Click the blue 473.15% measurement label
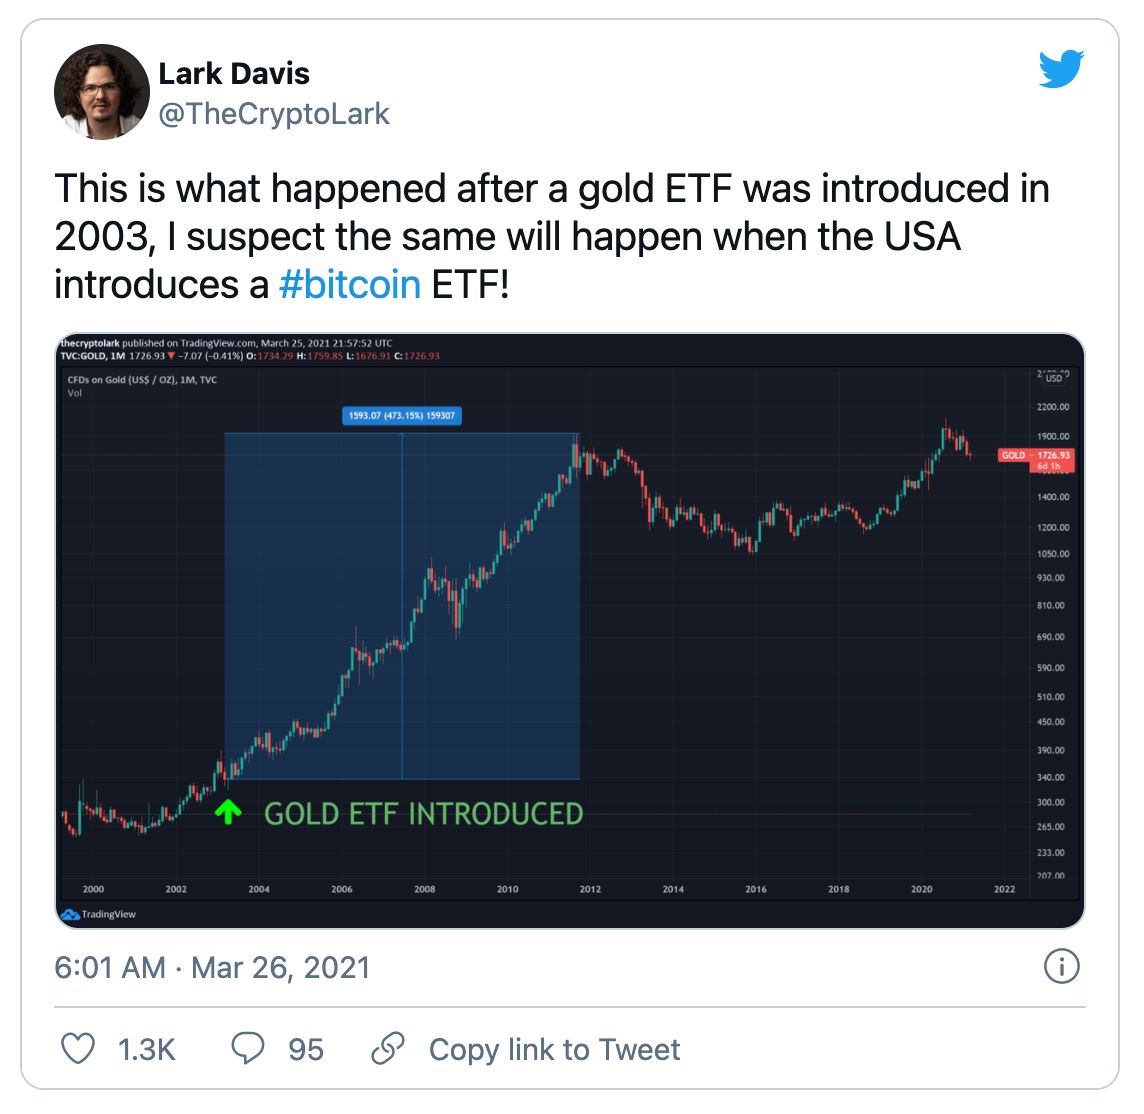Image resolution: width=1144 pixels, height=1114 pixels. click(x=401, y=415)
